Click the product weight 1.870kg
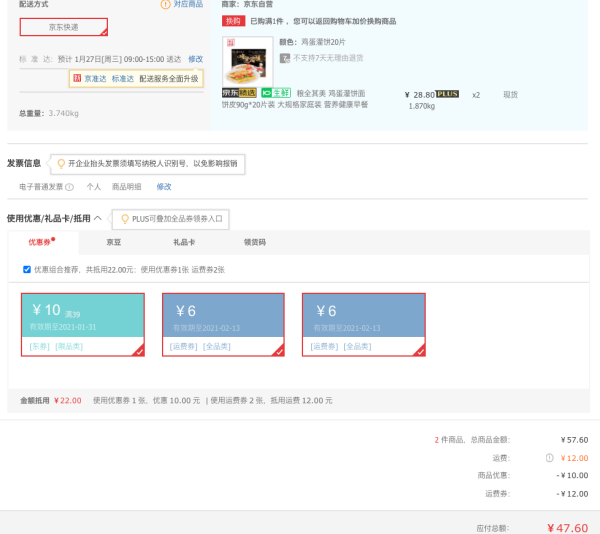 tap(422, 106)
